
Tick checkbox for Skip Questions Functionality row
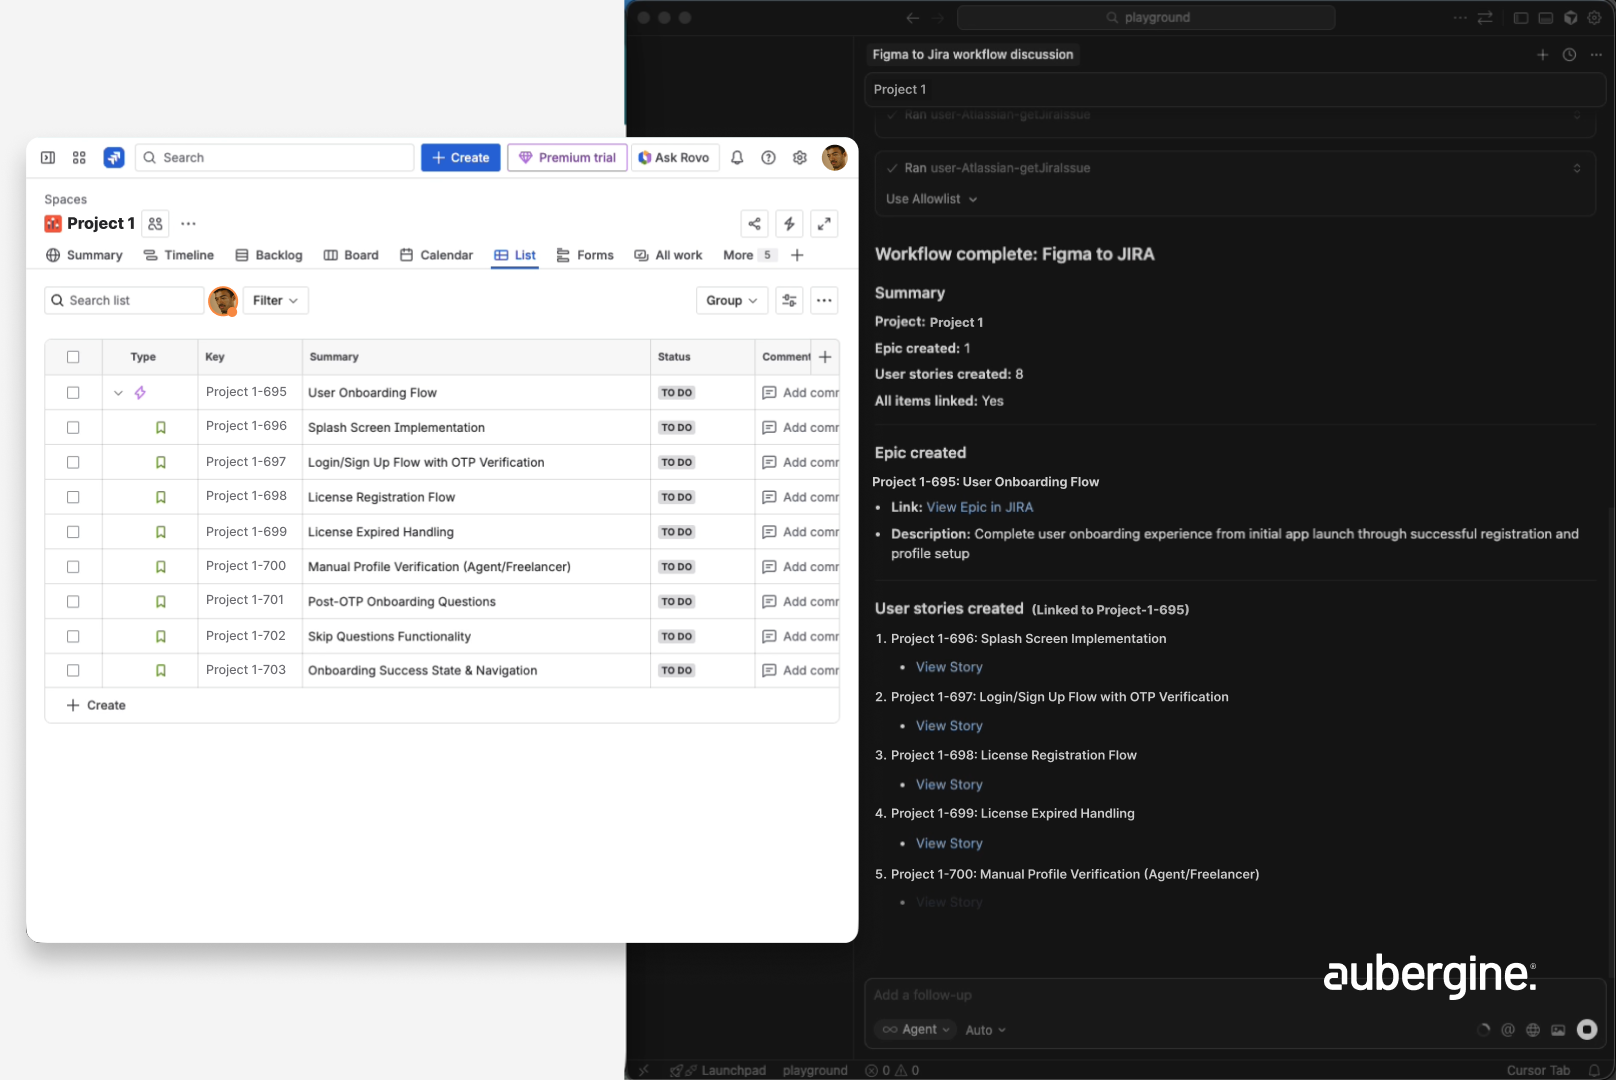click(x=73, y=636)
